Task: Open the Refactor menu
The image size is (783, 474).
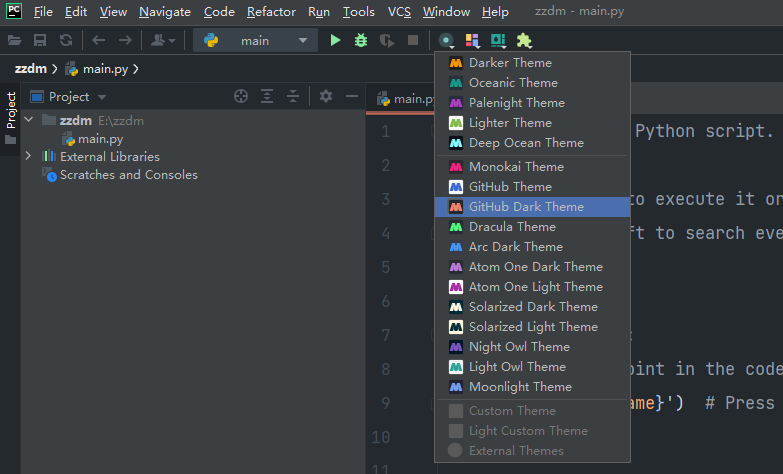Action: pos(271,11)
